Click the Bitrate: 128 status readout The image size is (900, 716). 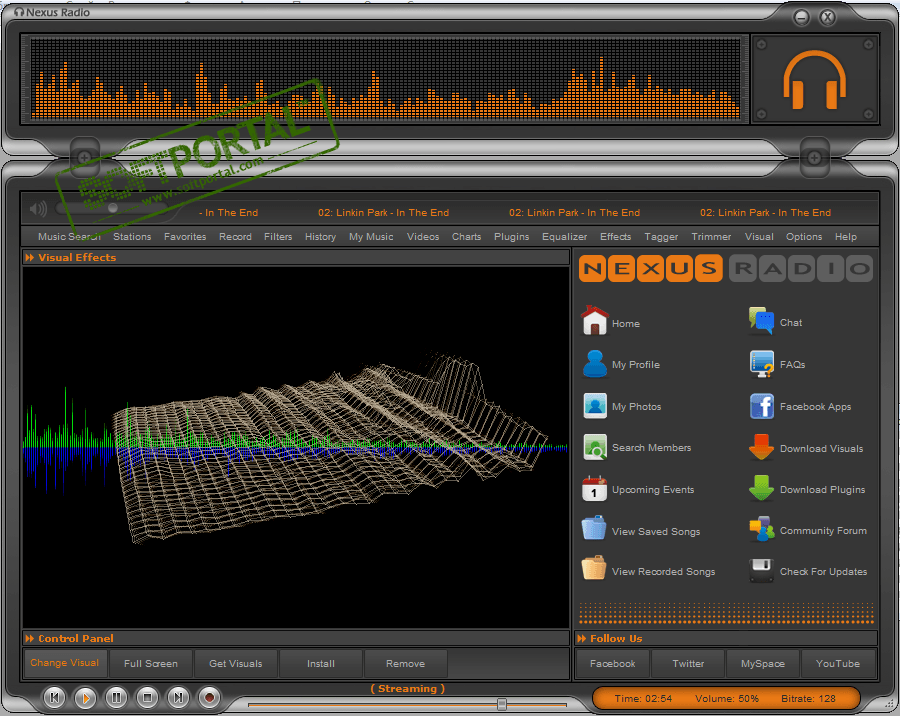pyautogui.click(x=808, y=699)
